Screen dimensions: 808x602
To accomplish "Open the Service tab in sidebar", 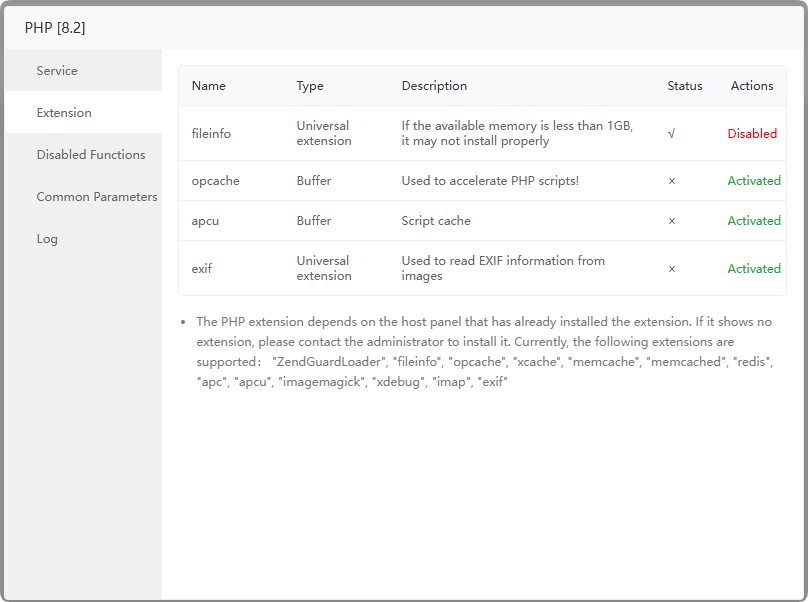I will coord(57,71).
